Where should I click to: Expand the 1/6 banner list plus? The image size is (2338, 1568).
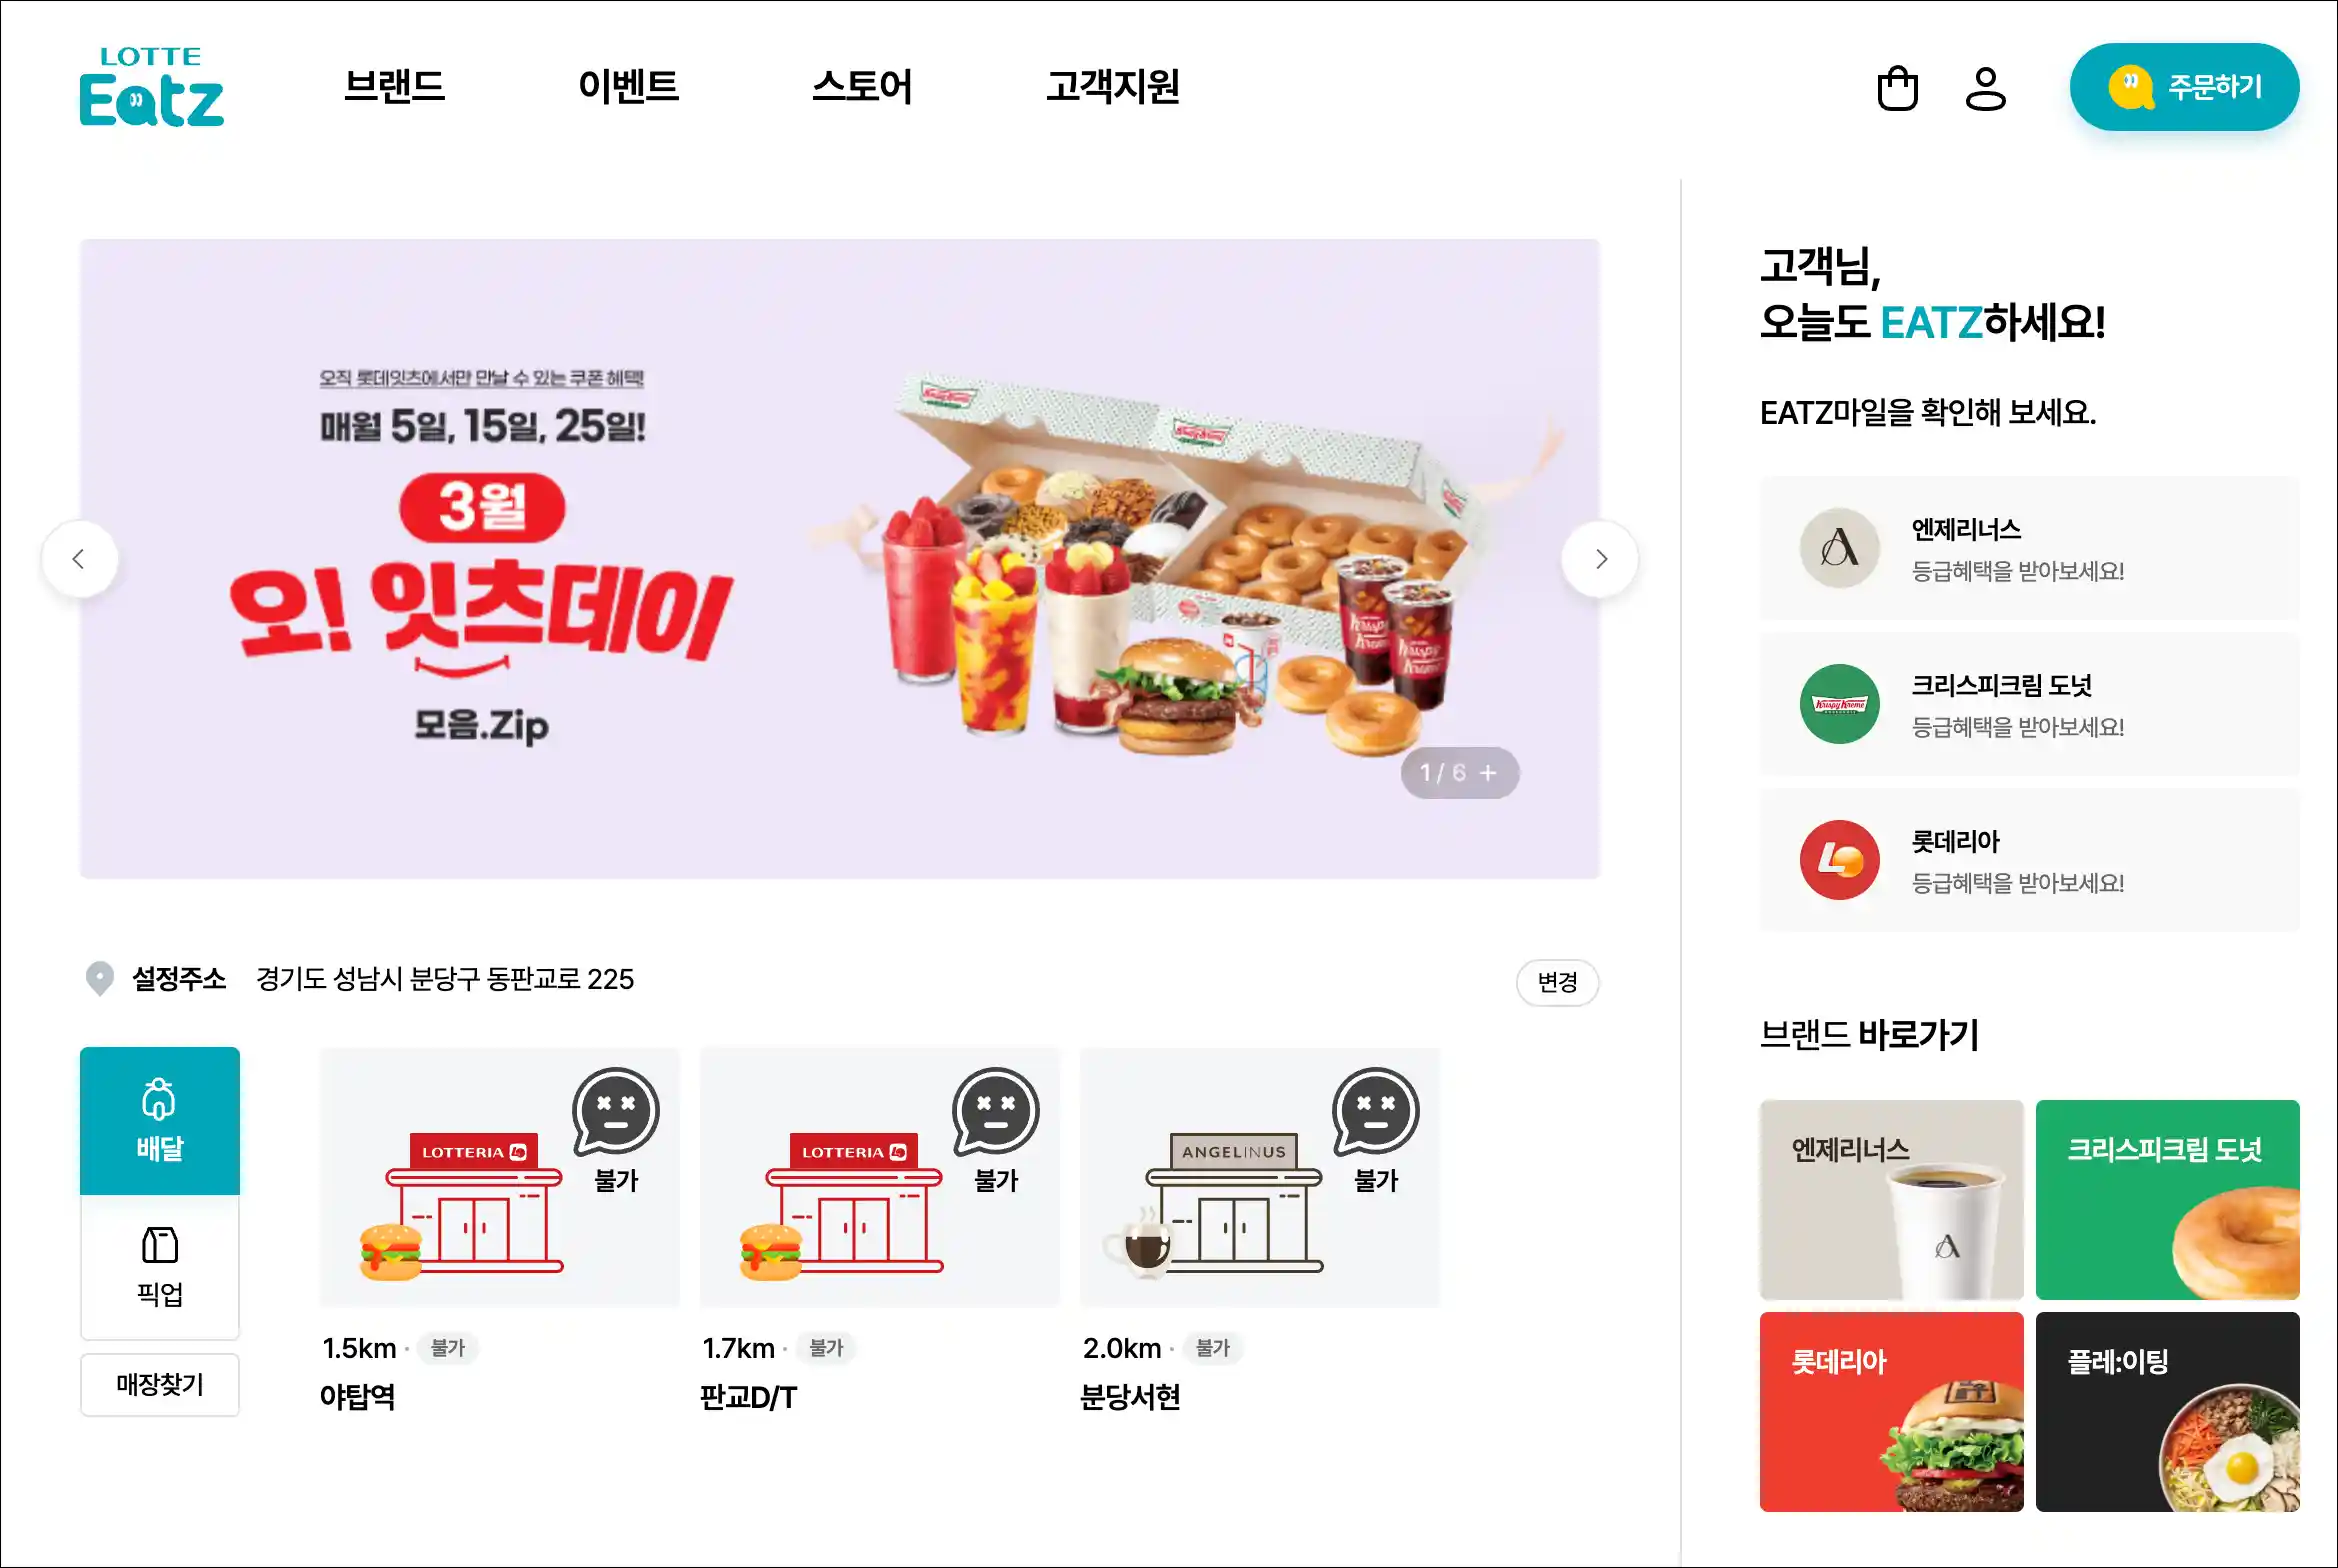(1488, 773)
